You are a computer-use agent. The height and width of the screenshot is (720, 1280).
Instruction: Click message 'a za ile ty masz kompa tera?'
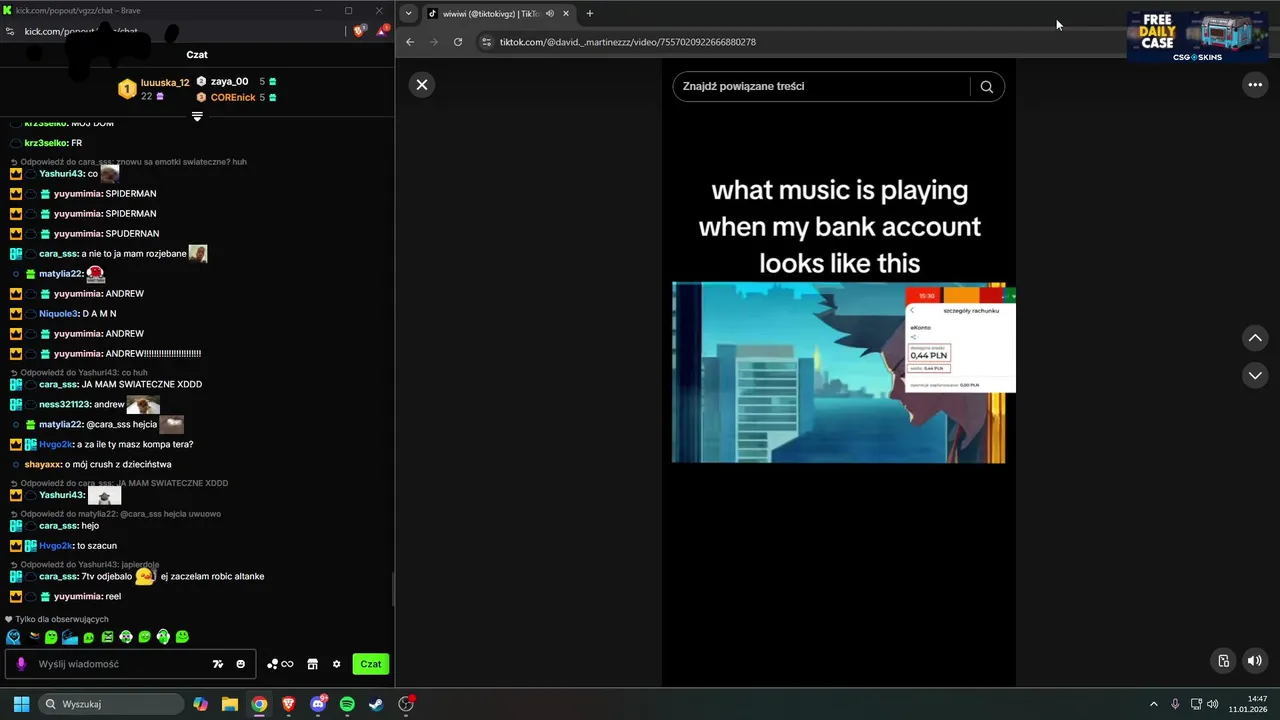(x=134, y=445)
